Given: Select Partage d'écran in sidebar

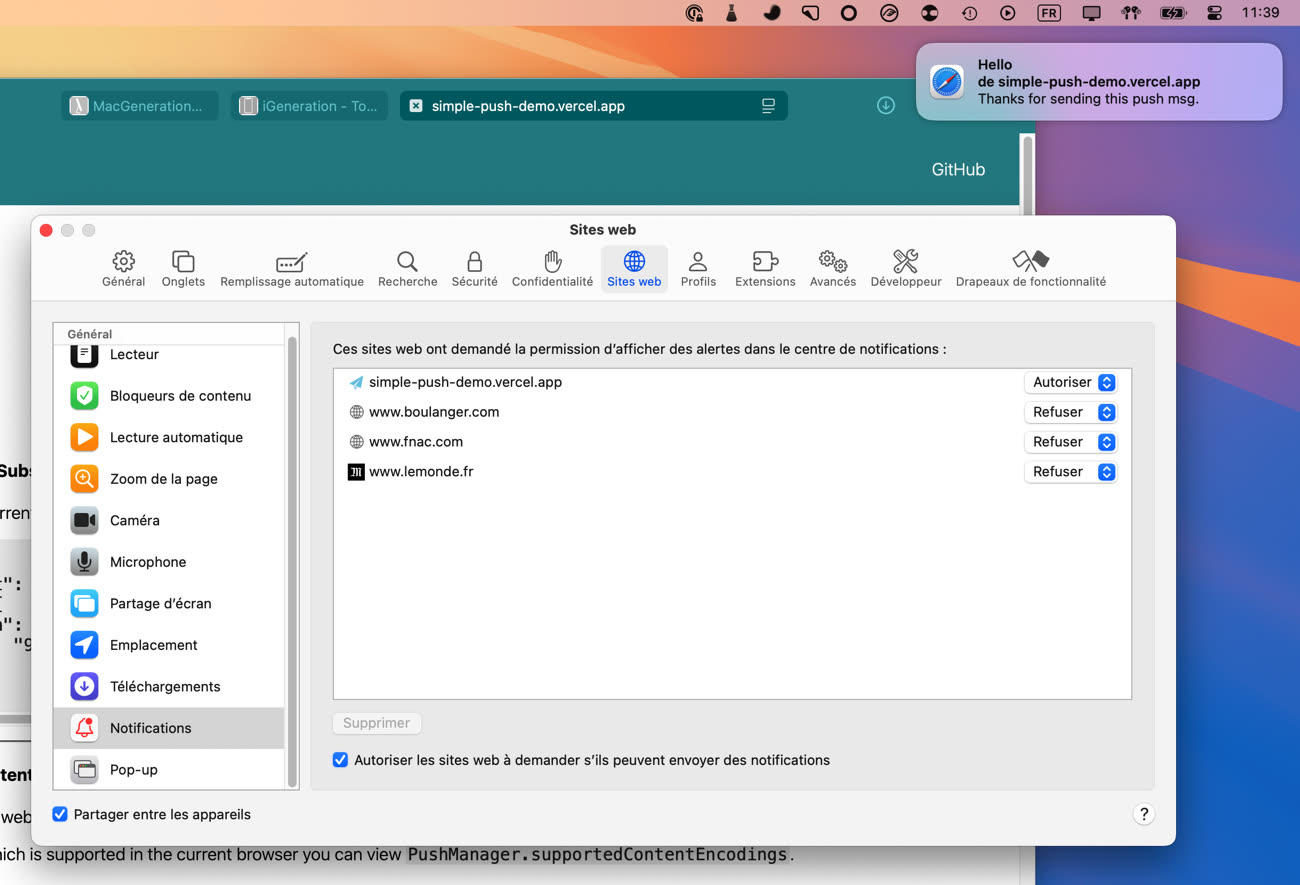Looking at the screenshot, I should (x=169, y=603).
